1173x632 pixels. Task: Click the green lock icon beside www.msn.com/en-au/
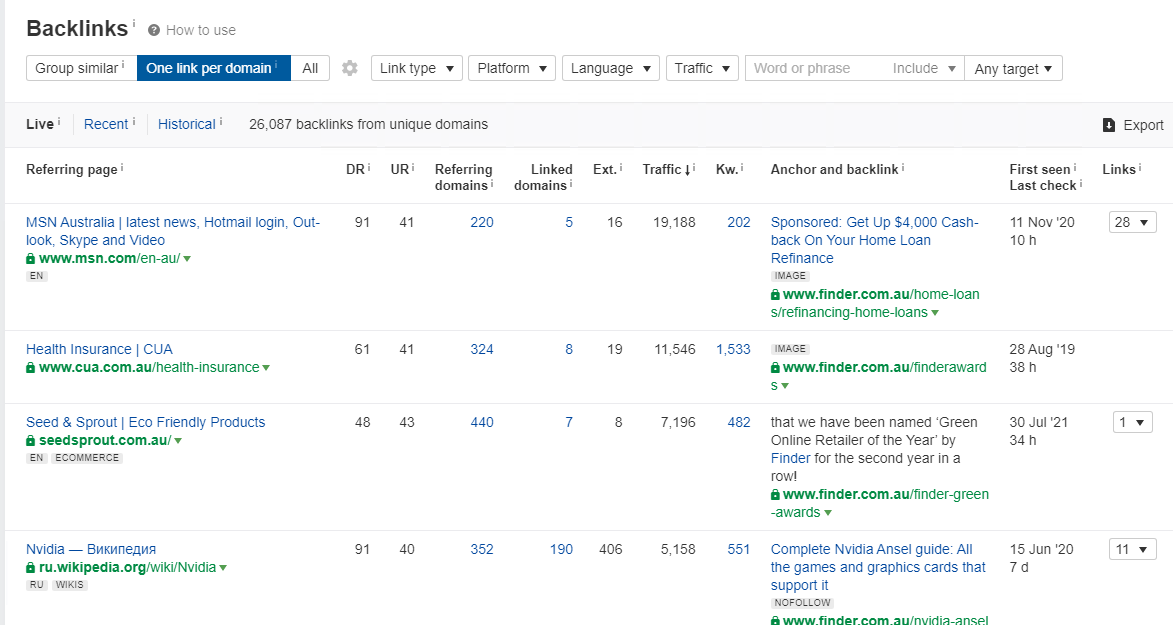tap(31, 259)
